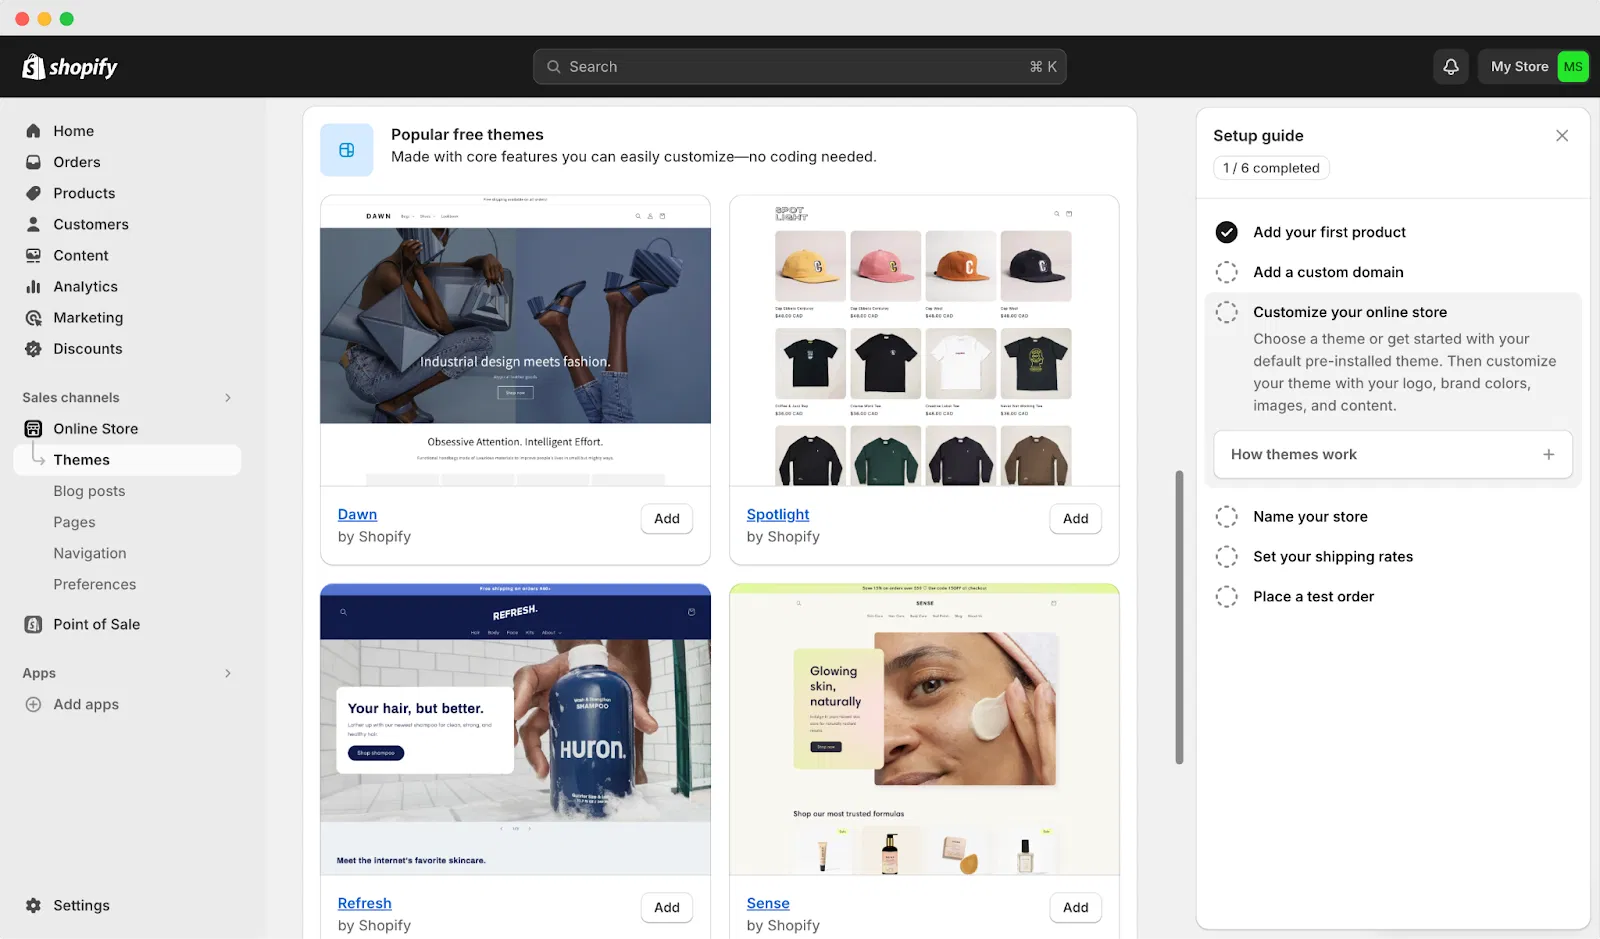
Task: Click Name your store text
Action: tap(1310, 517)
